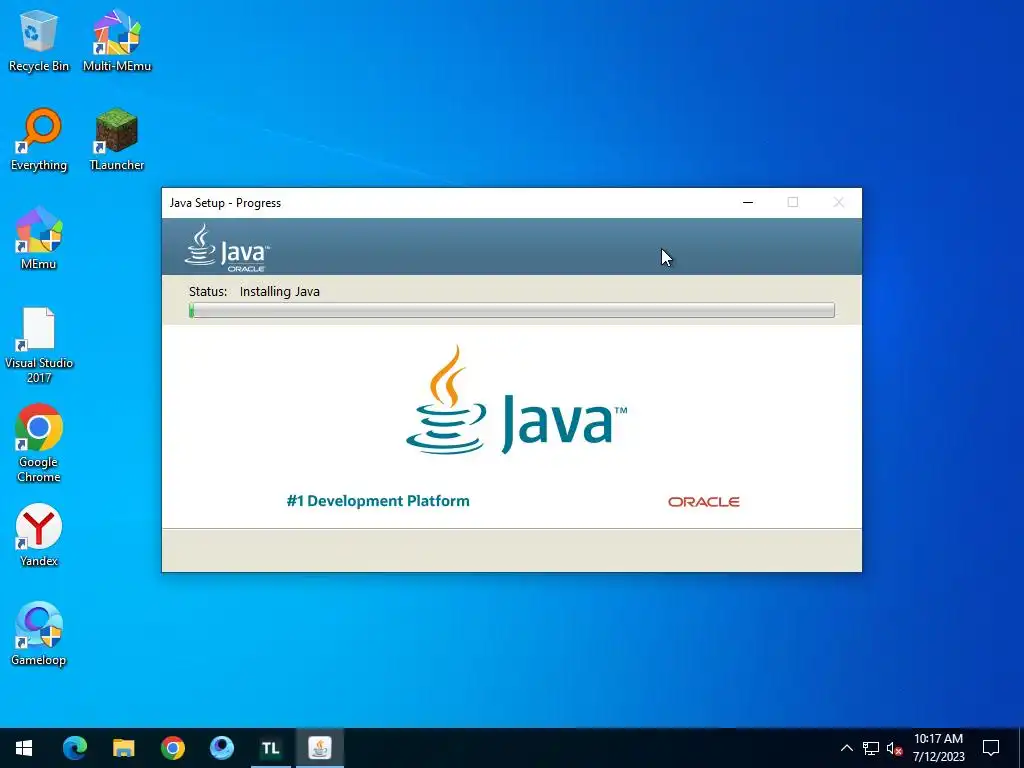
Task: Select the Gameloop desktop shortcut
Action: coord(39,634)
